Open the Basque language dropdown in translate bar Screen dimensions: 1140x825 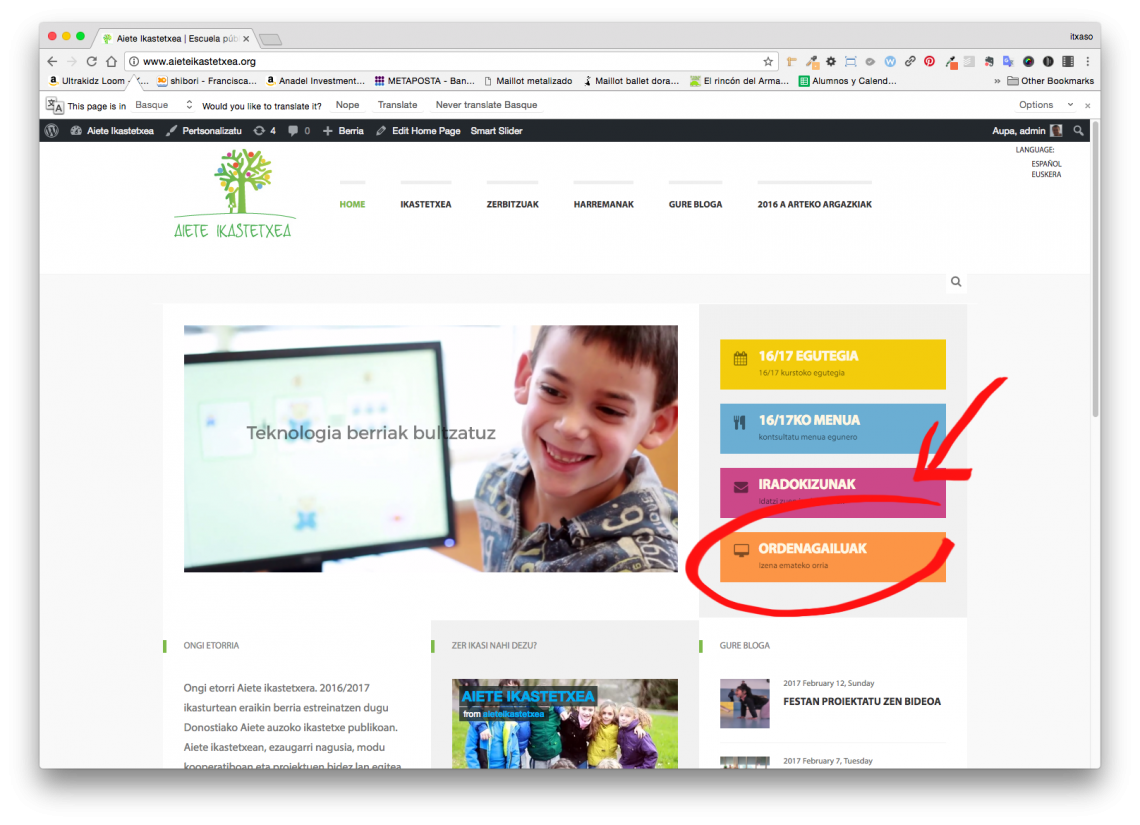click(164, 105)
